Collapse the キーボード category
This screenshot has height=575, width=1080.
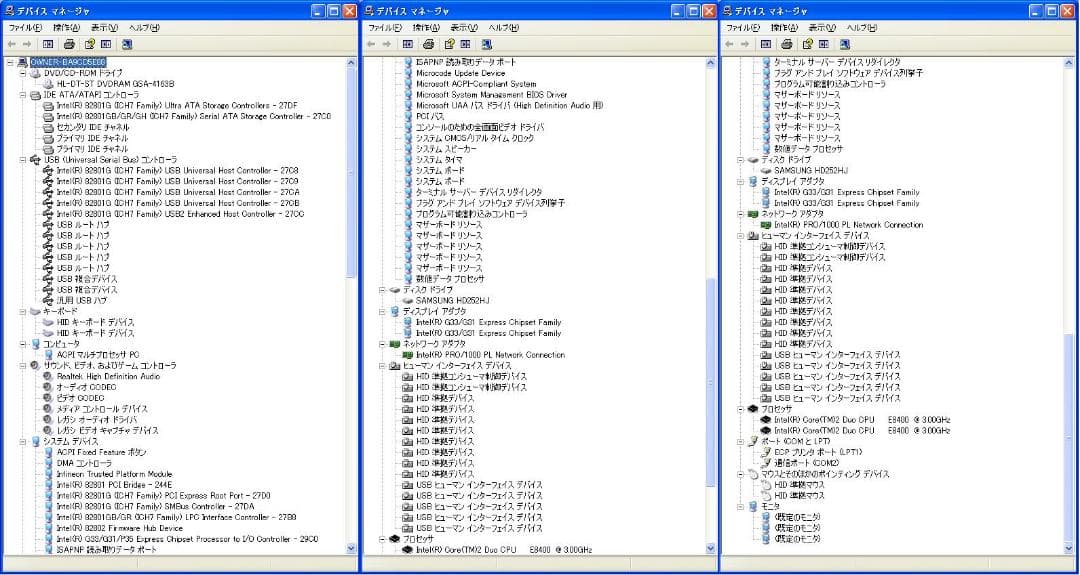click(23, 311)
